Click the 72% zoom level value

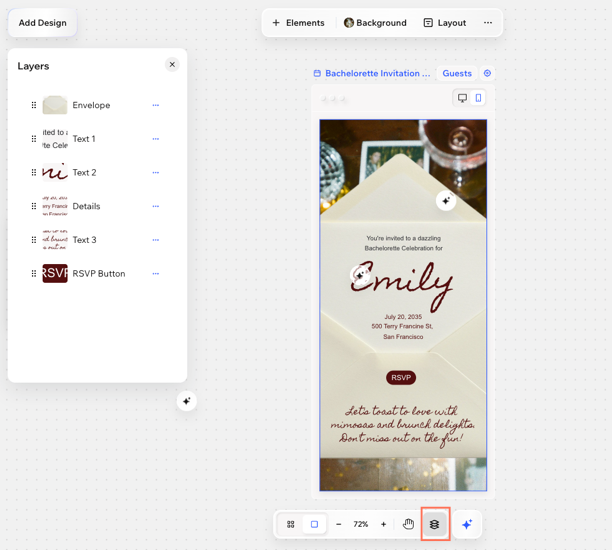click(361, 524)
